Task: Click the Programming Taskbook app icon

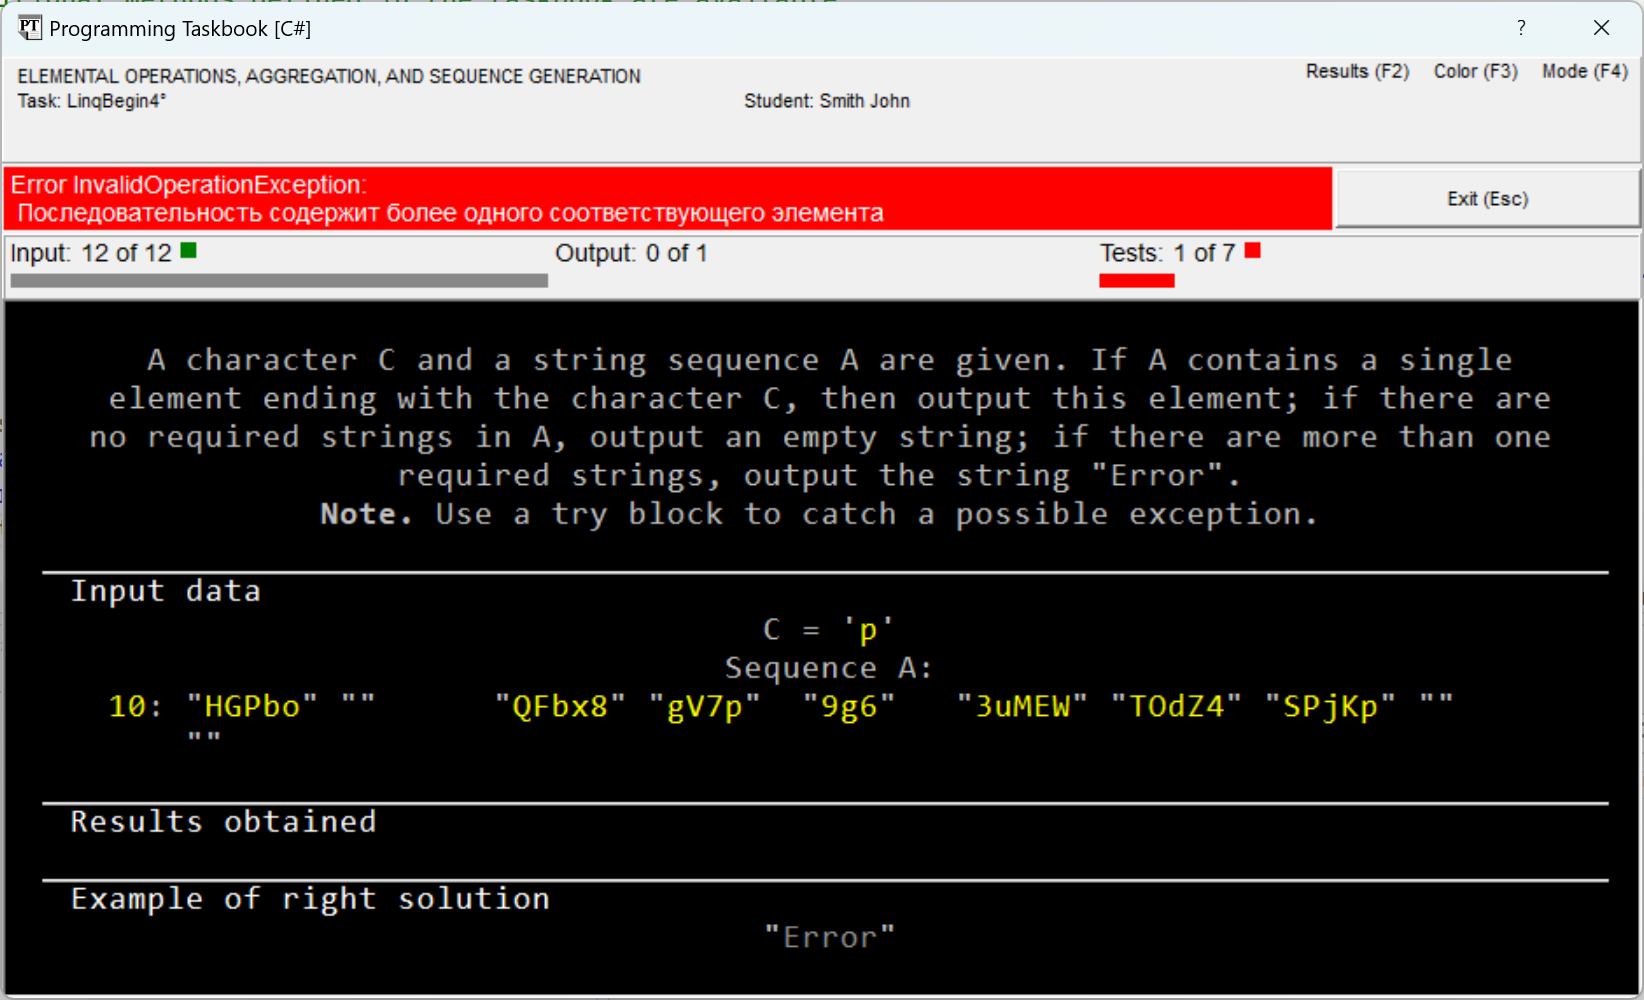Action: point(30,28)
